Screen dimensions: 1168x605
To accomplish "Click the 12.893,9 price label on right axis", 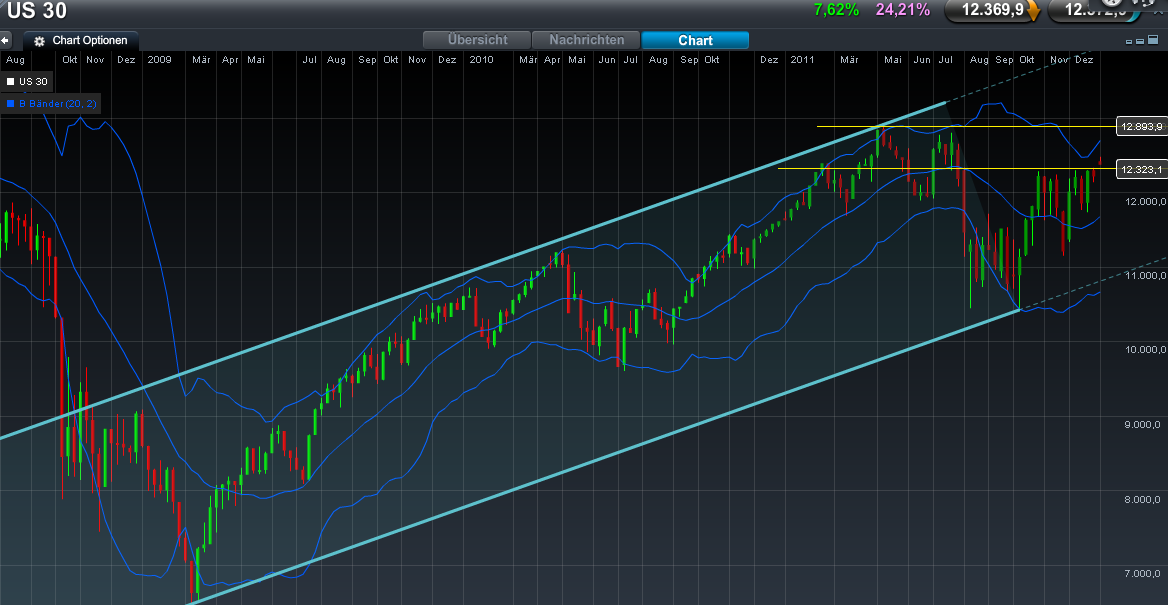I will (1140, 126).
